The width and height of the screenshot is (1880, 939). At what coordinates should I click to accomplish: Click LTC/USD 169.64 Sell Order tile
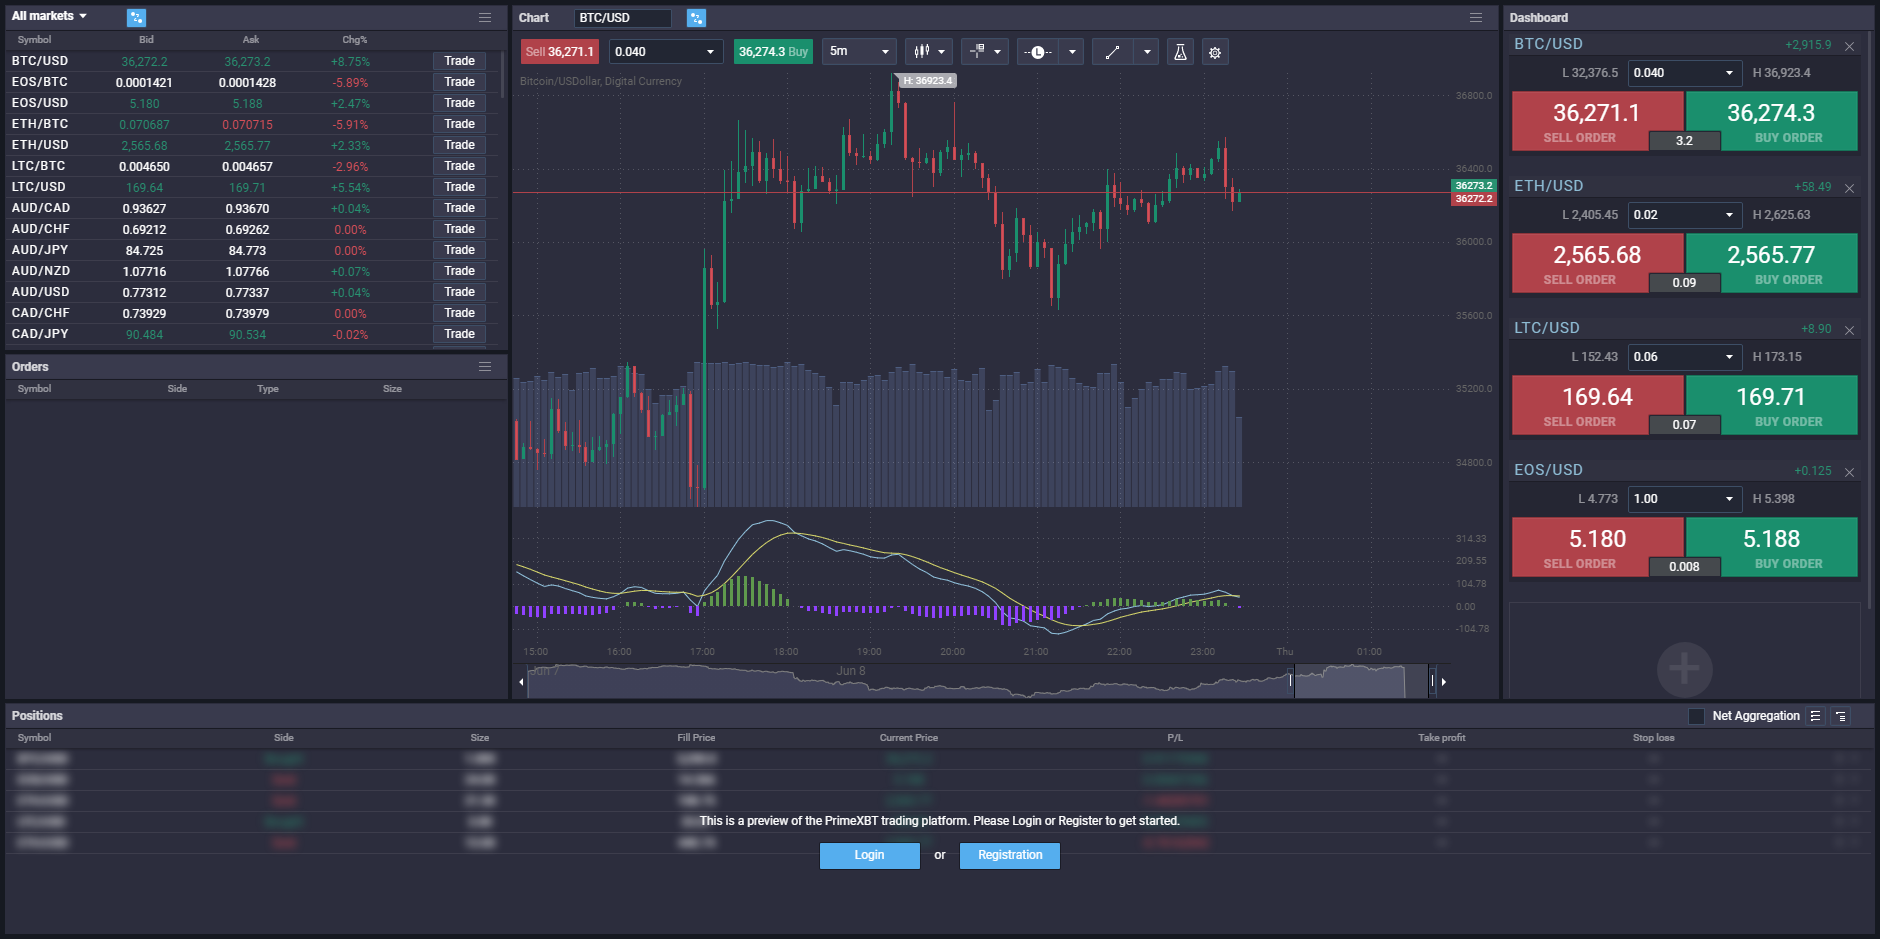[1597, 405]
